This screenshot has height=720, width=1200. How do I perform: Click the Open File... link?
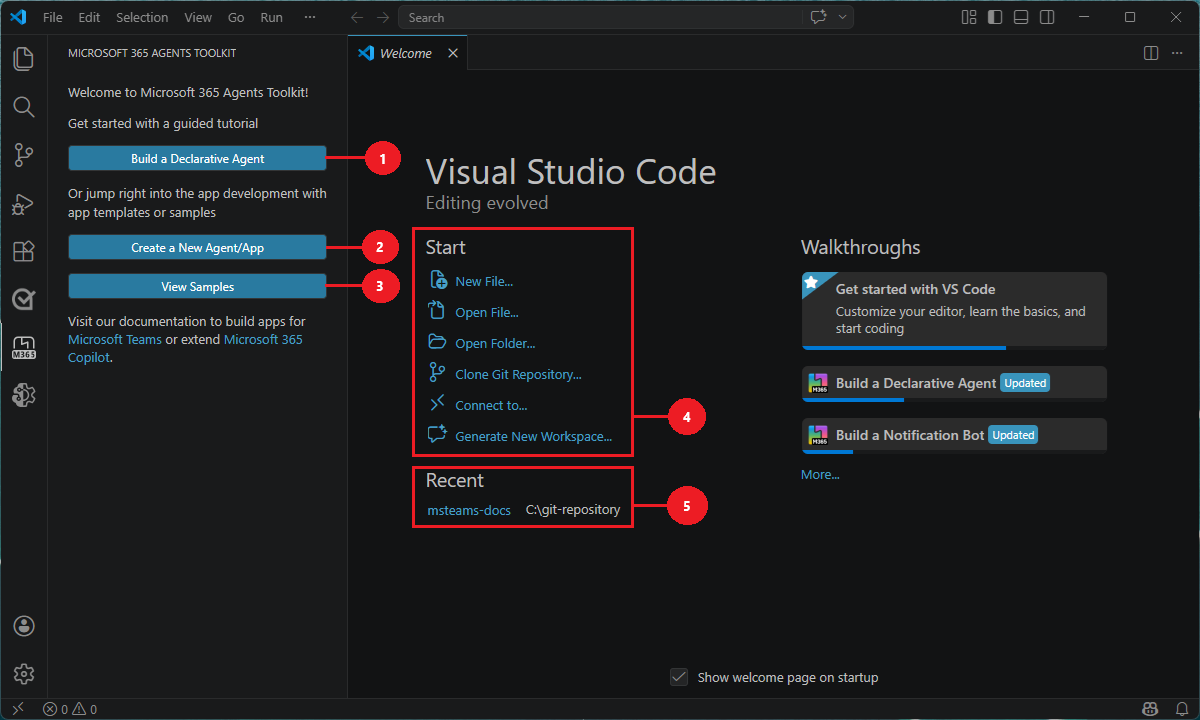tap(487, 312)
